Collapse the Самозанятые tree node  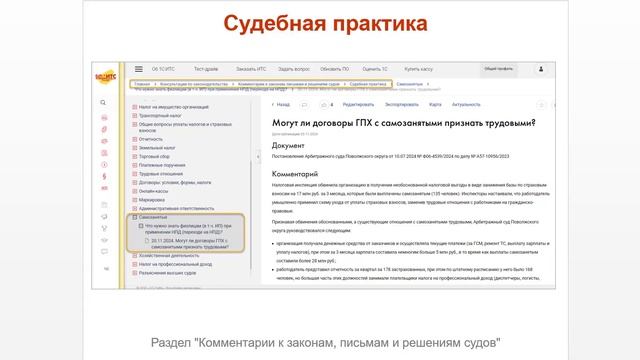pos(135,217)
